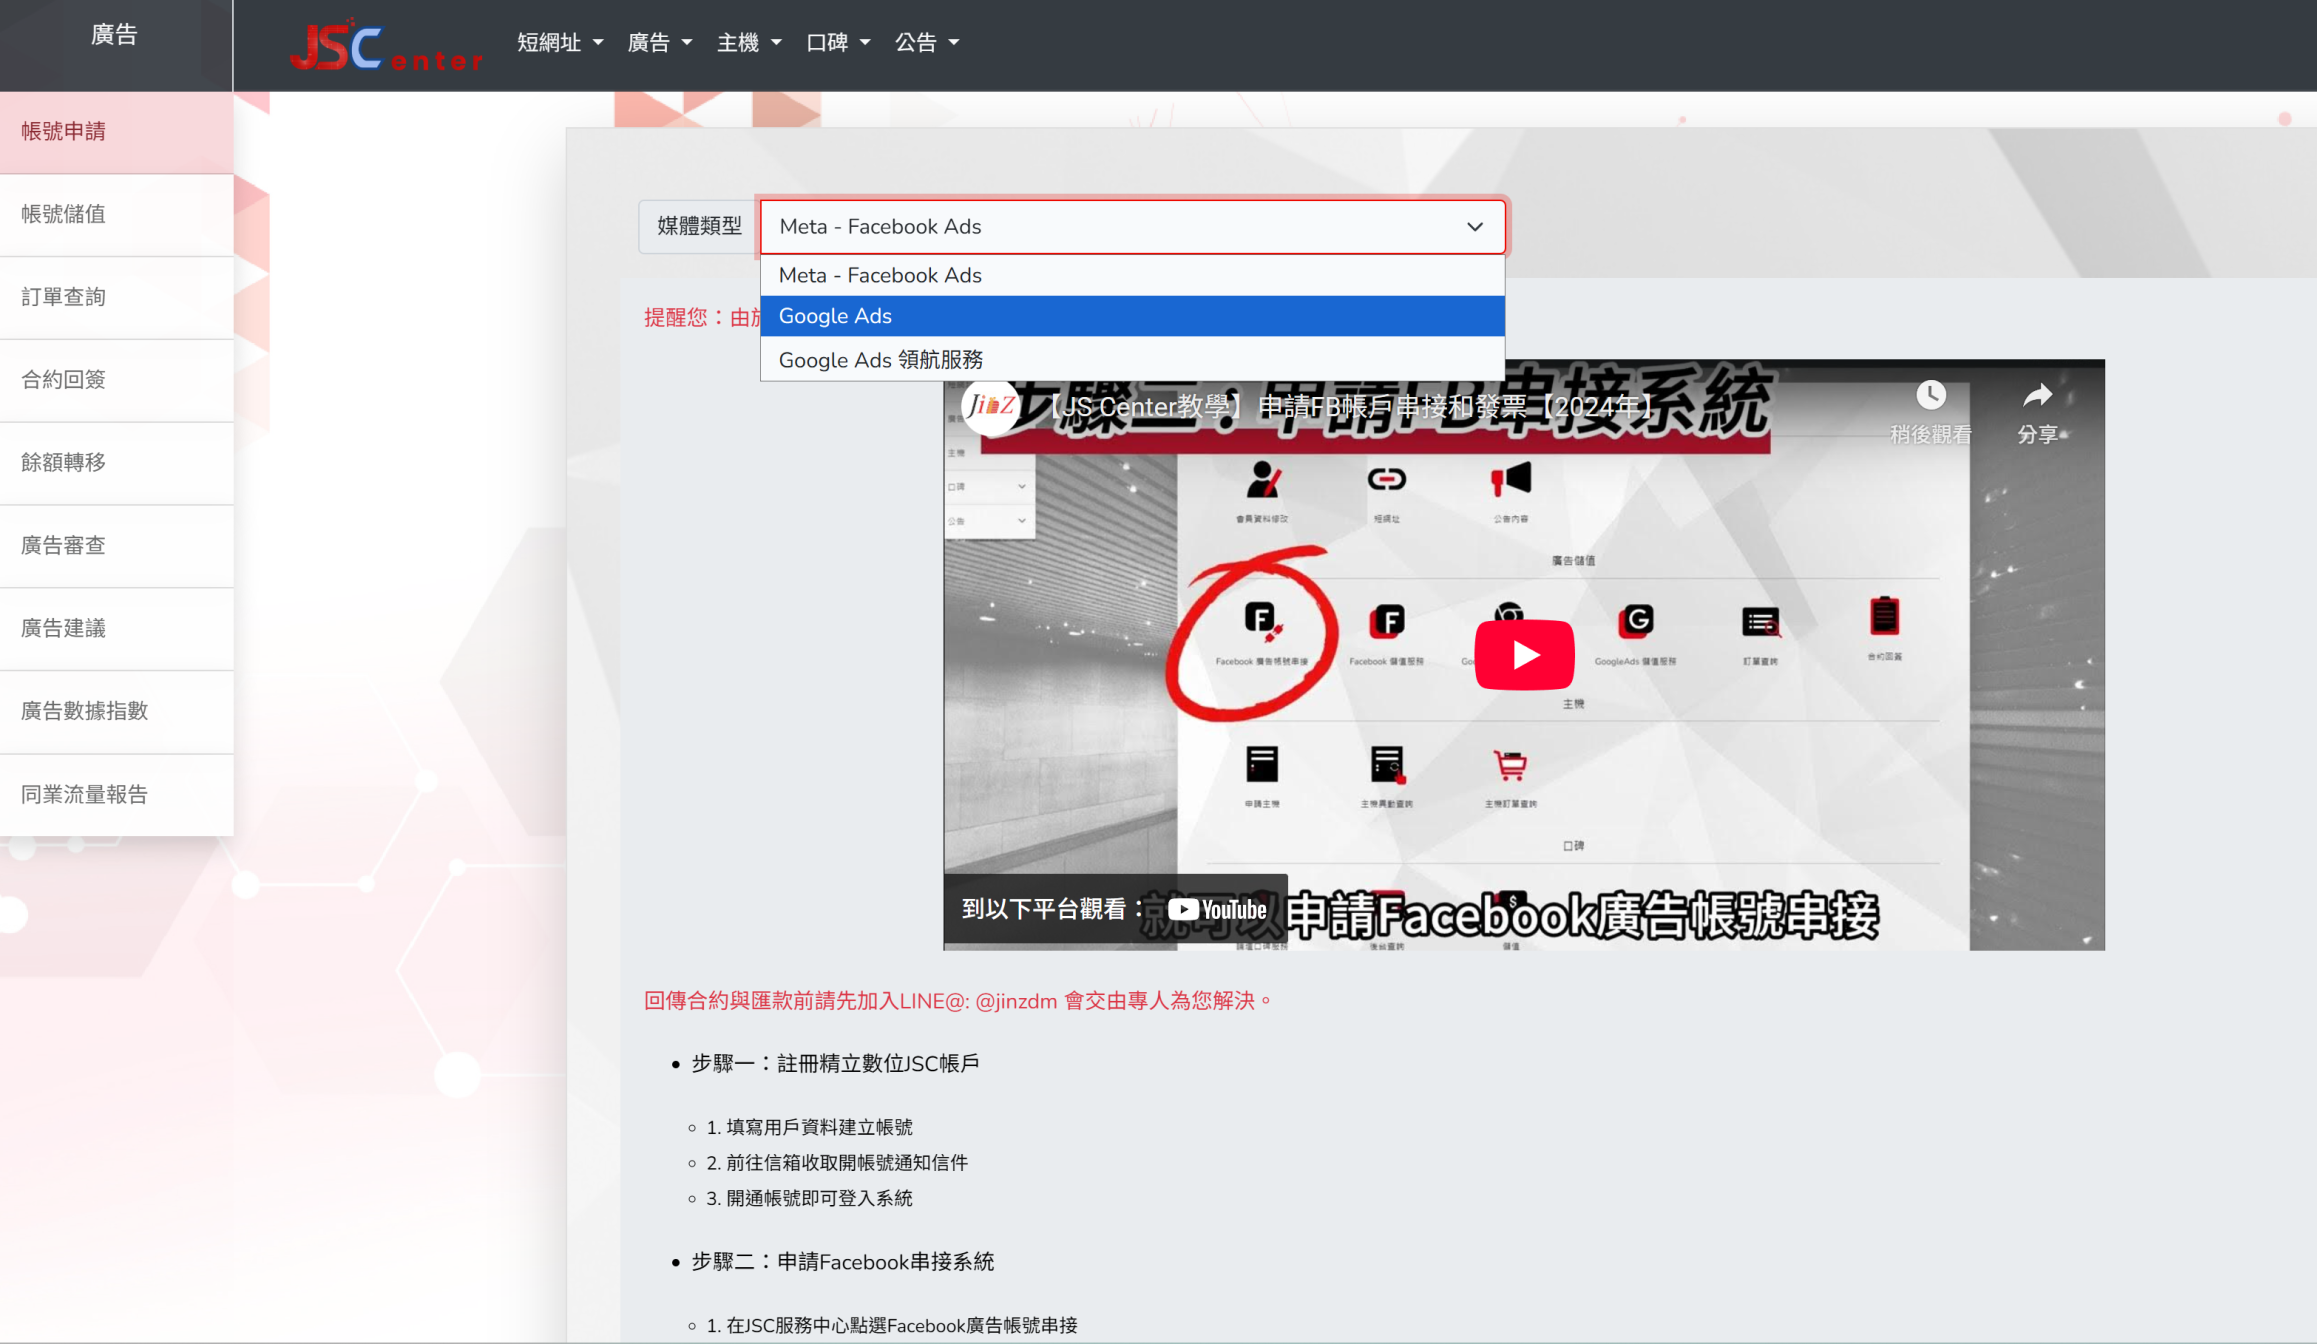Viewport: 2317px width, 1344px height.
Task: Click the Watch Later clock icon
Action: click(1930, 396)
